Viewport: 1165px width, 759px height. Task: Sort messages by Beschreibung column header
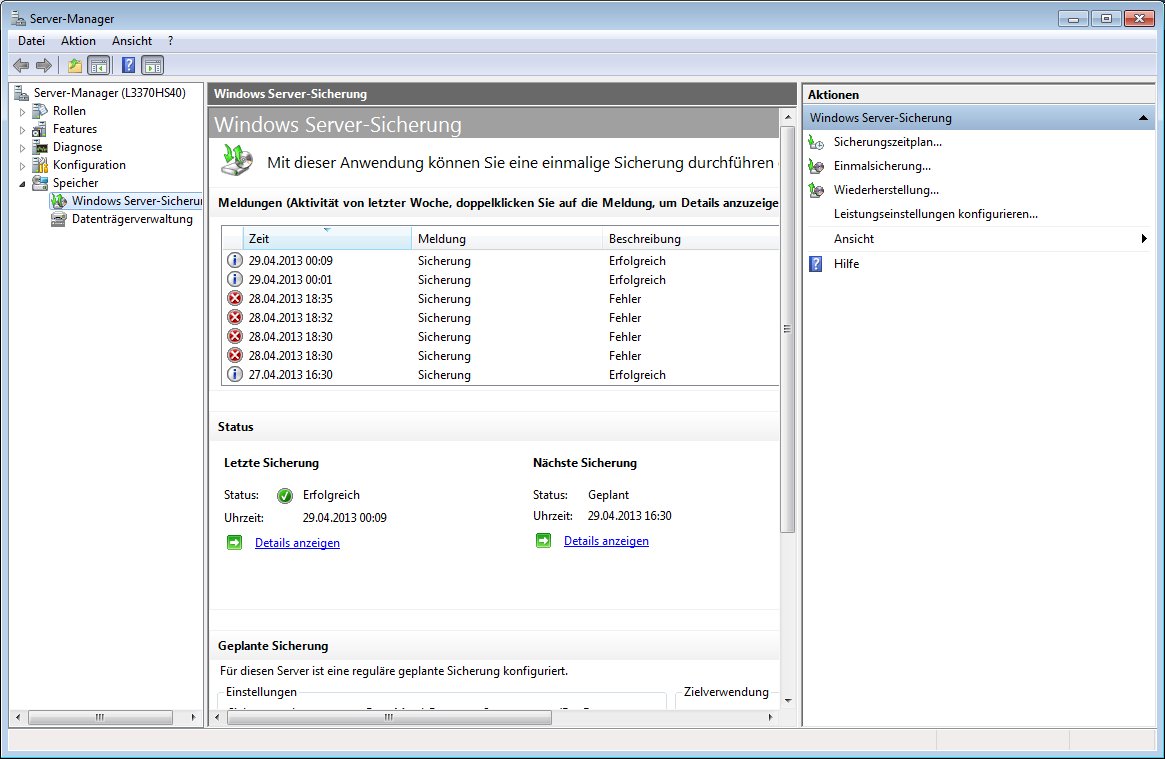690,238
